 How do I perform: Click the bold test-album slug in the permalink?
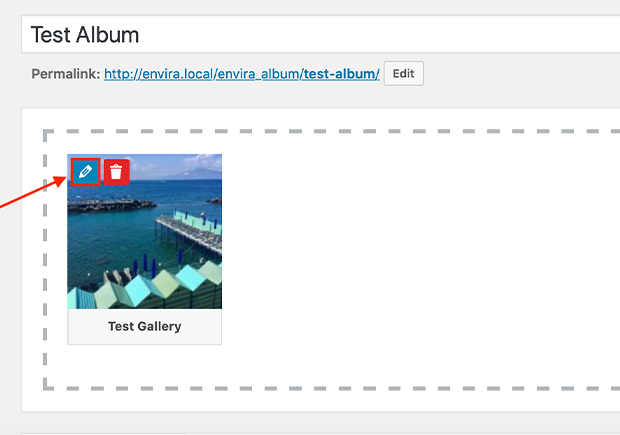[339, 74]
